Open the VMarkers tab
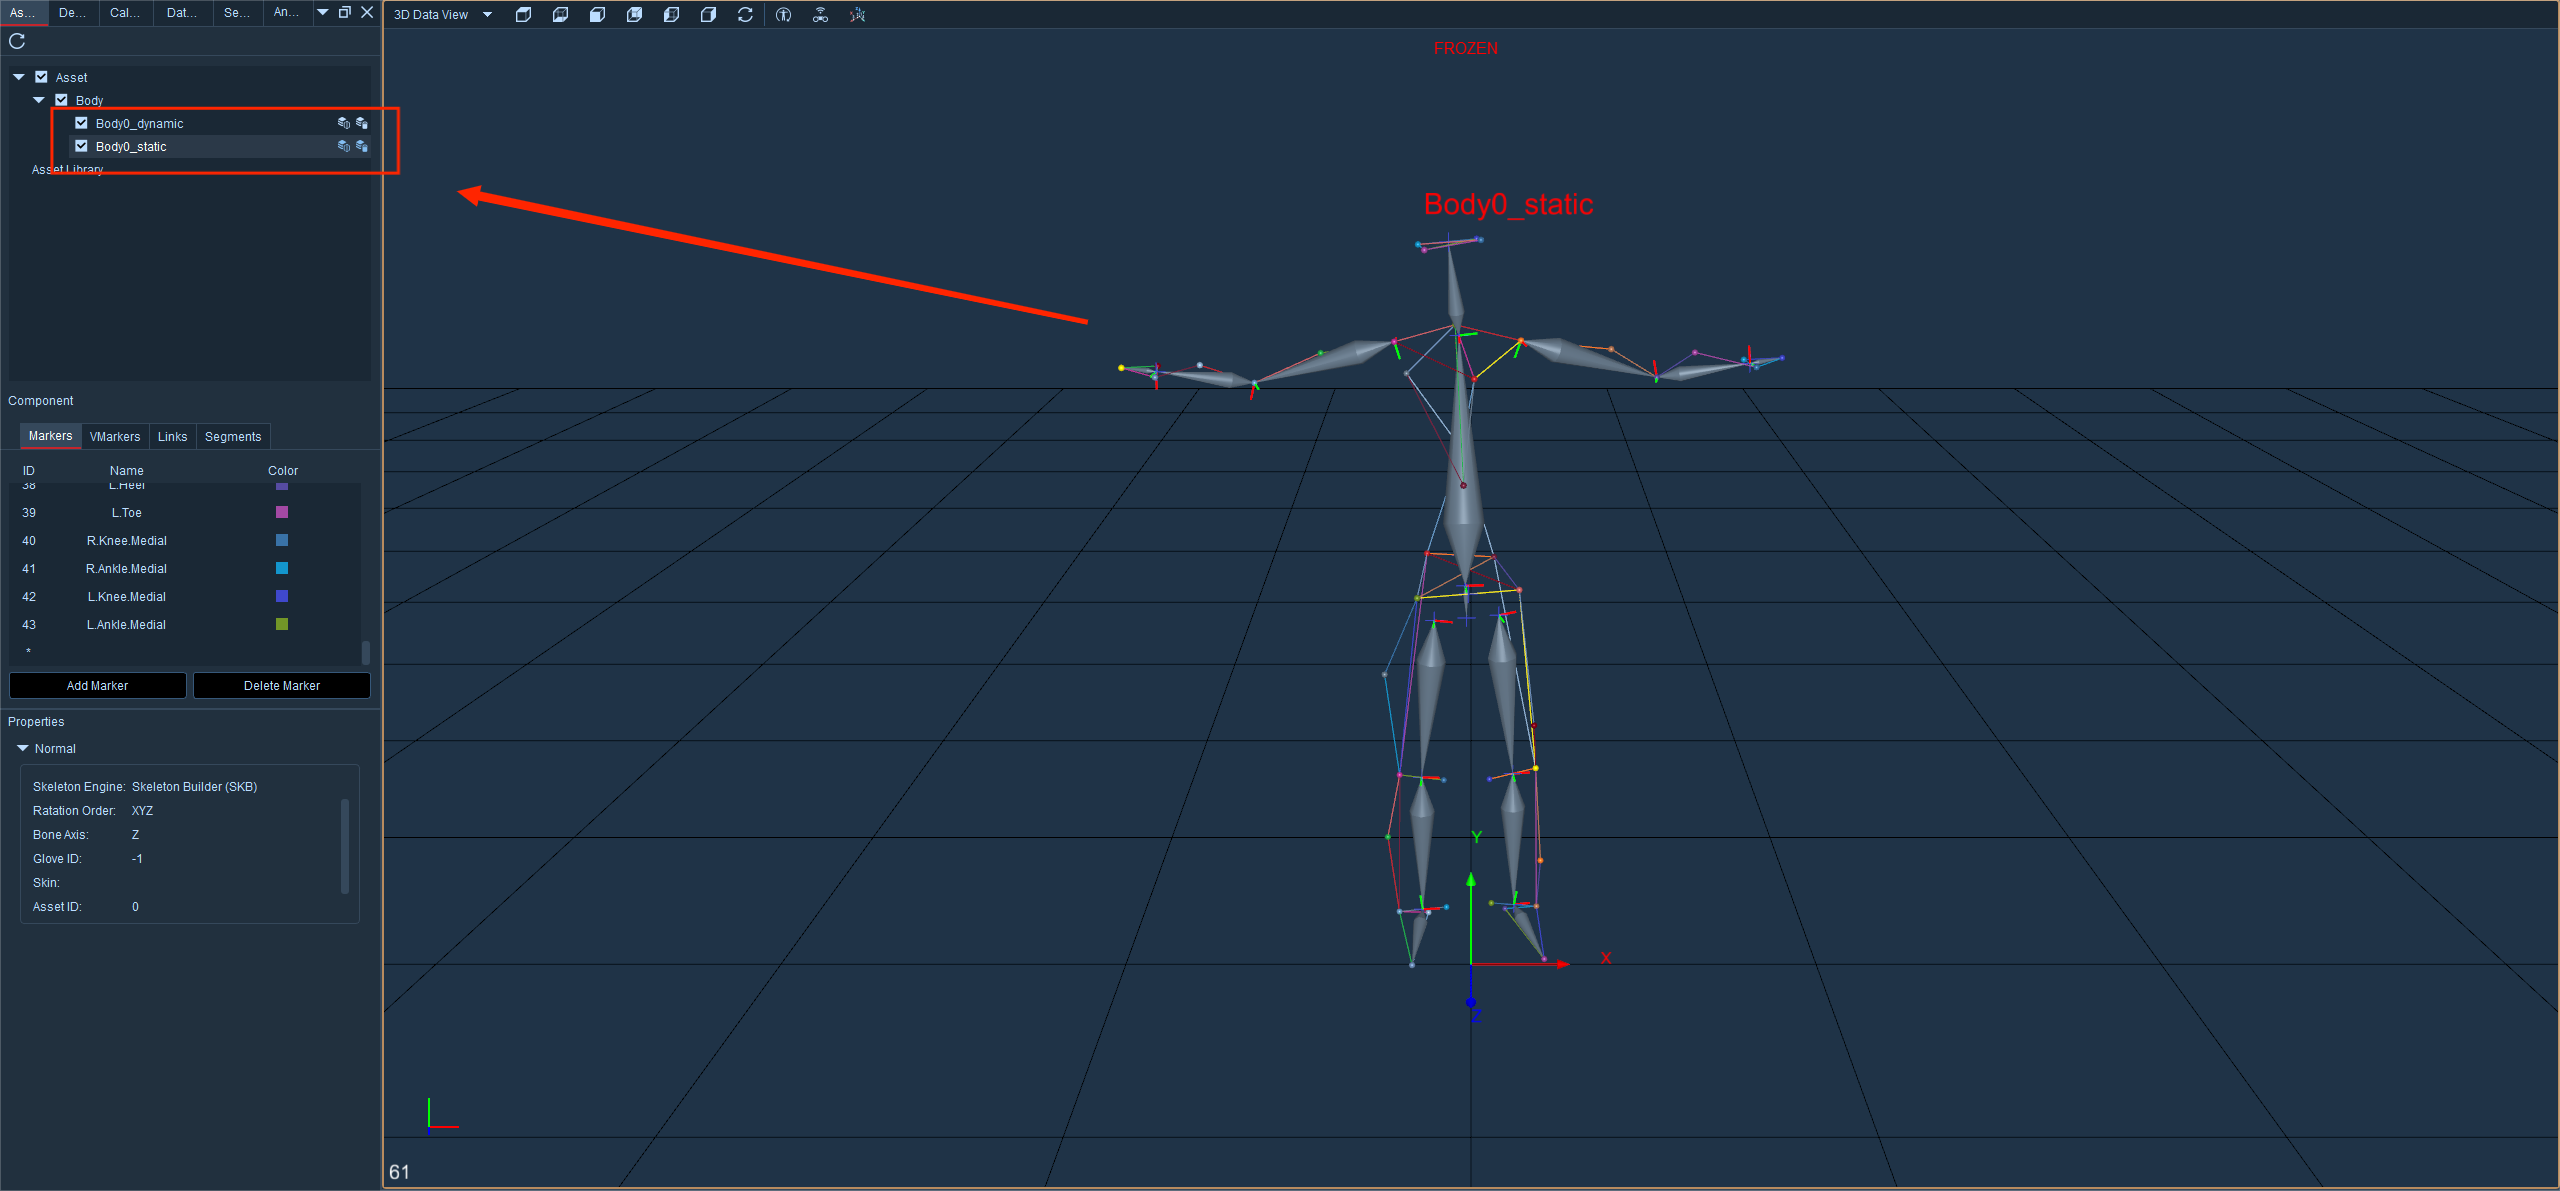Image resolution: width=2560 pixels, height=1191 pixels. [x=115, y=437]
